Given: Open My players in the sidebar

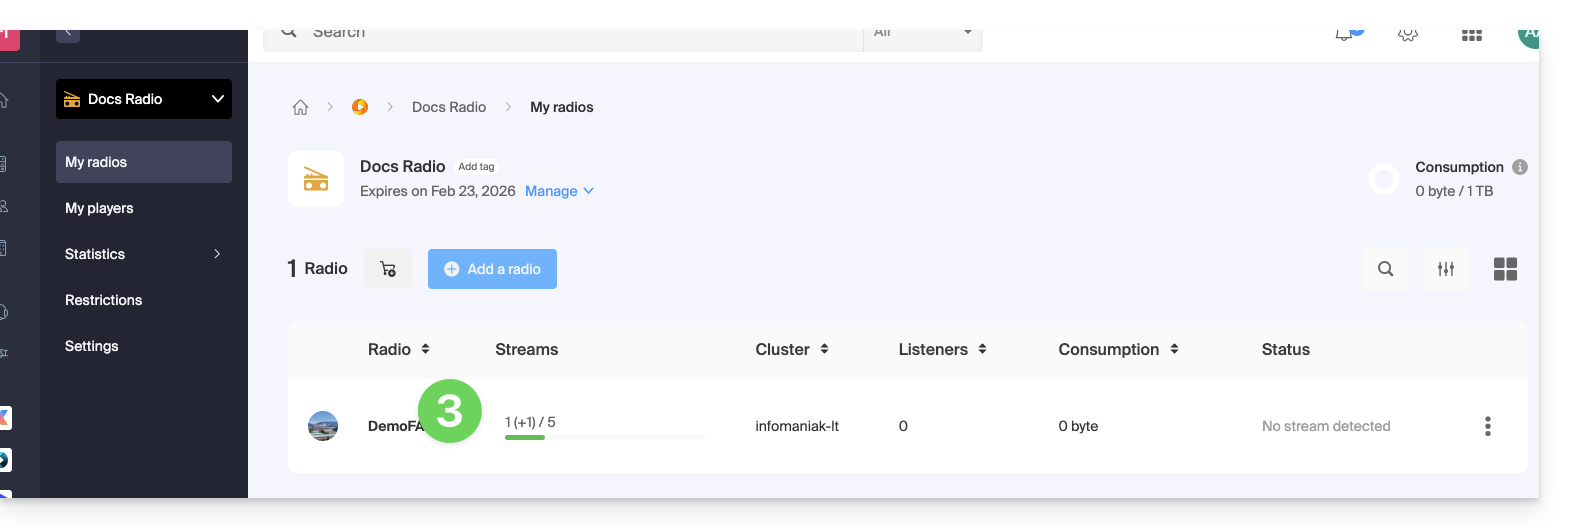Looking at the screenshot, I should pos(99,208).
